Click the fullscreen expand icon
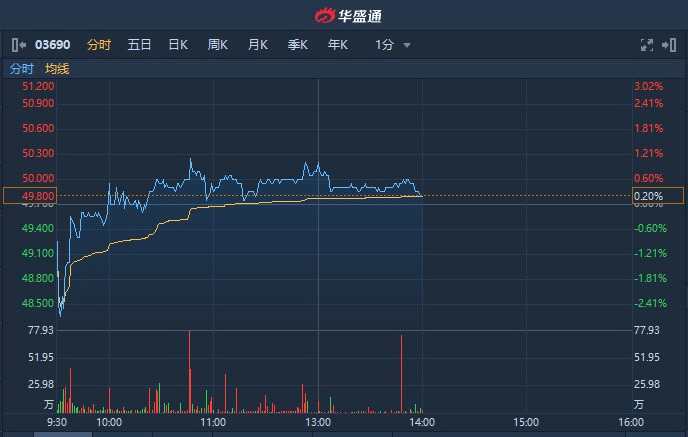Image resolution: width=688 pixels, height=437 pixels. [646, 45]
